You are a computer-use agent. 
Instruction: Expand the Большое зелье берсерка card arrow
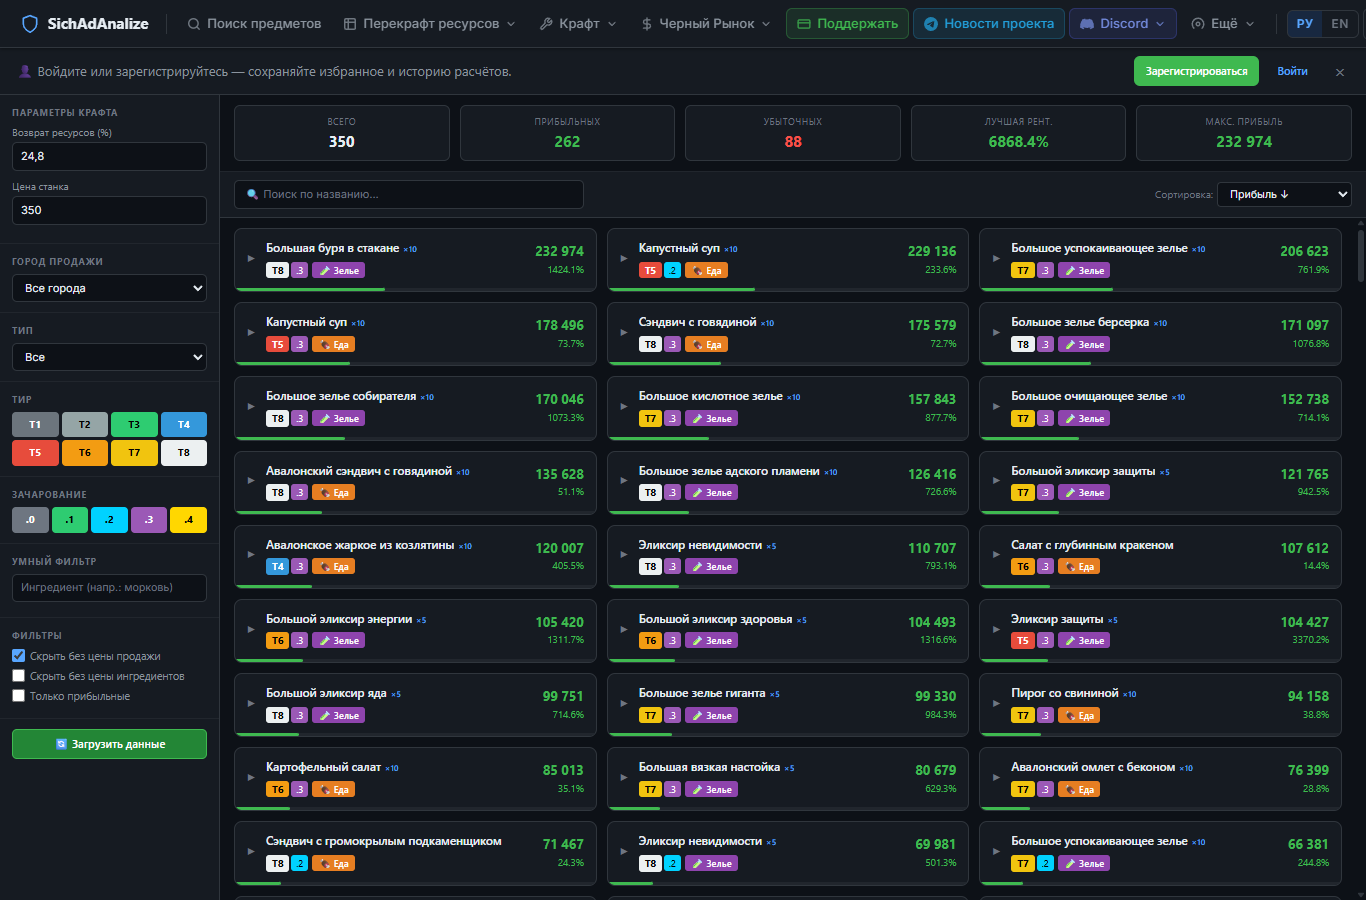click(x=996, y=332)
